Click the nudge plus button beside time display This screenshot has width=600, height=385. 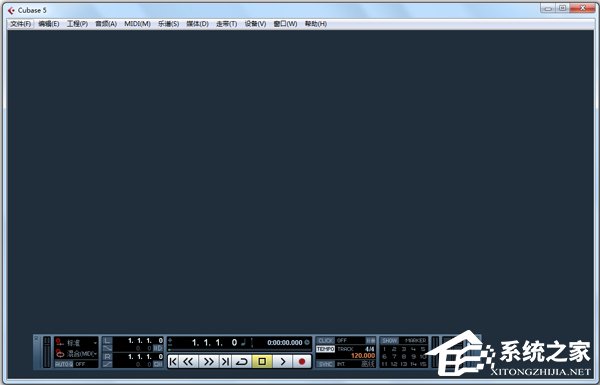coord(170,340)
